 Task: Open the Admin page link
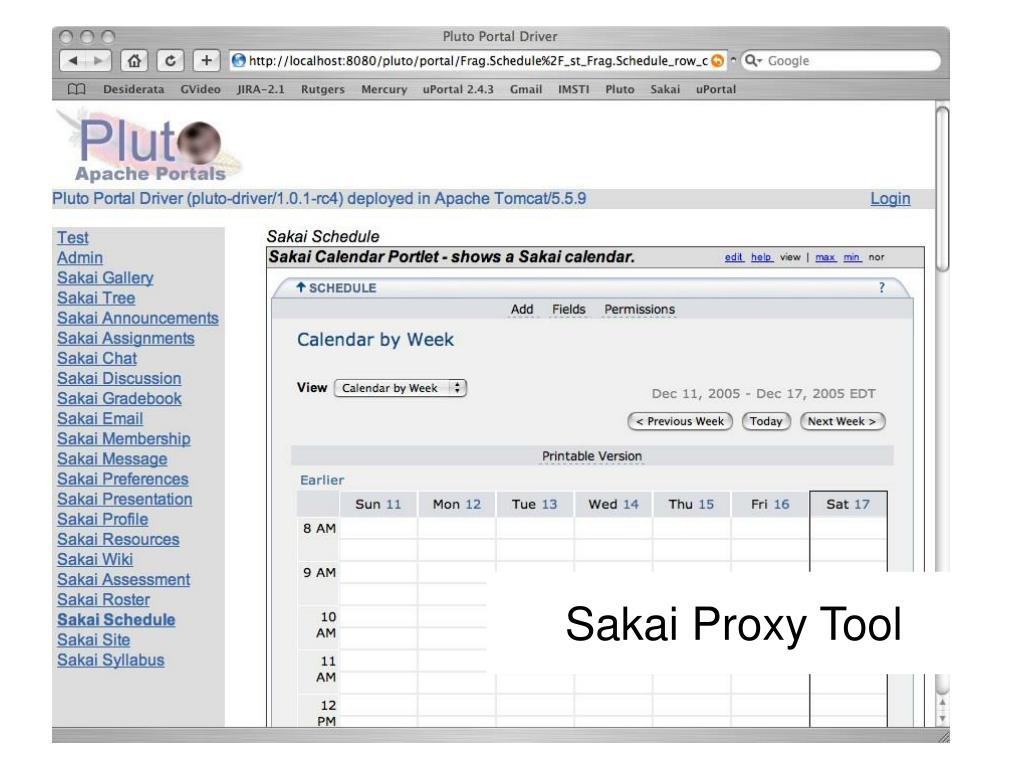[80, 258]
